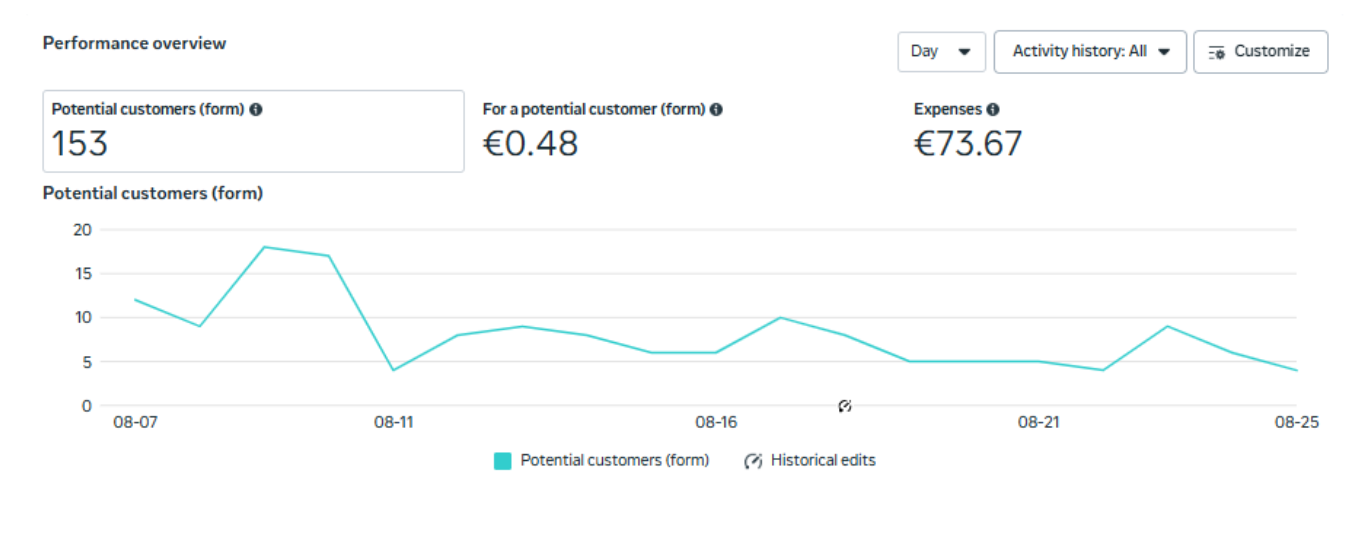
Task: Click the 08-11 low data point on line
Action: pyautogui.click(x=393, y=370)
